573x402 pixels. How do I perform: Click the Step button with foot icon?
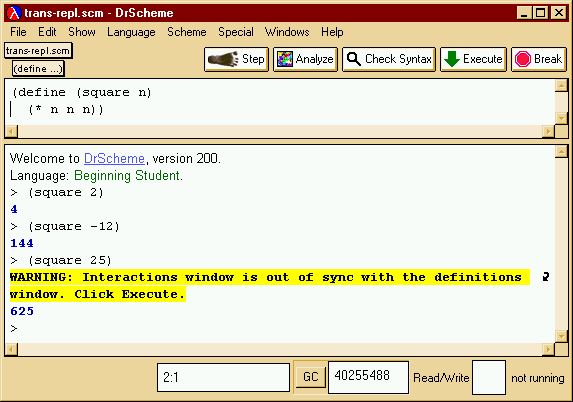click(x=236, y=59)
